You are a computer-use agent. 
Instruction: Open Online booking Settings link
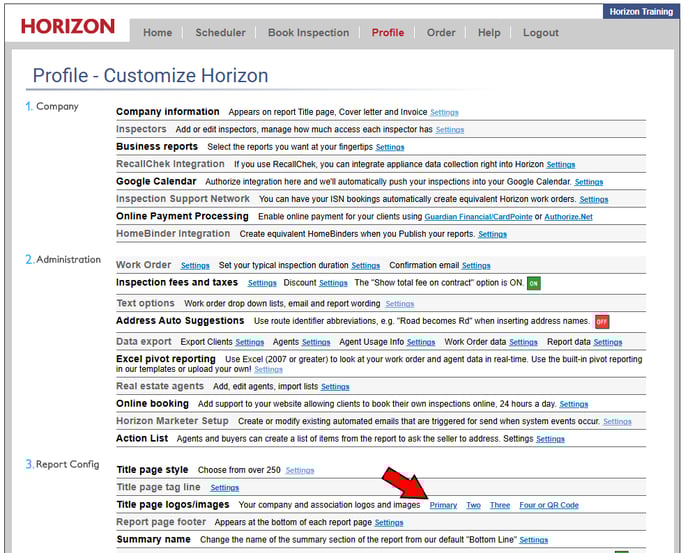tap(573, 405)
